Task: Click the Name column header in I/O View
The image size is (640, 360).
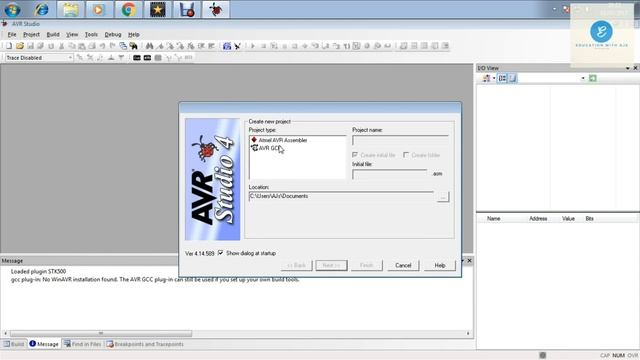Action: coord(493,219)
